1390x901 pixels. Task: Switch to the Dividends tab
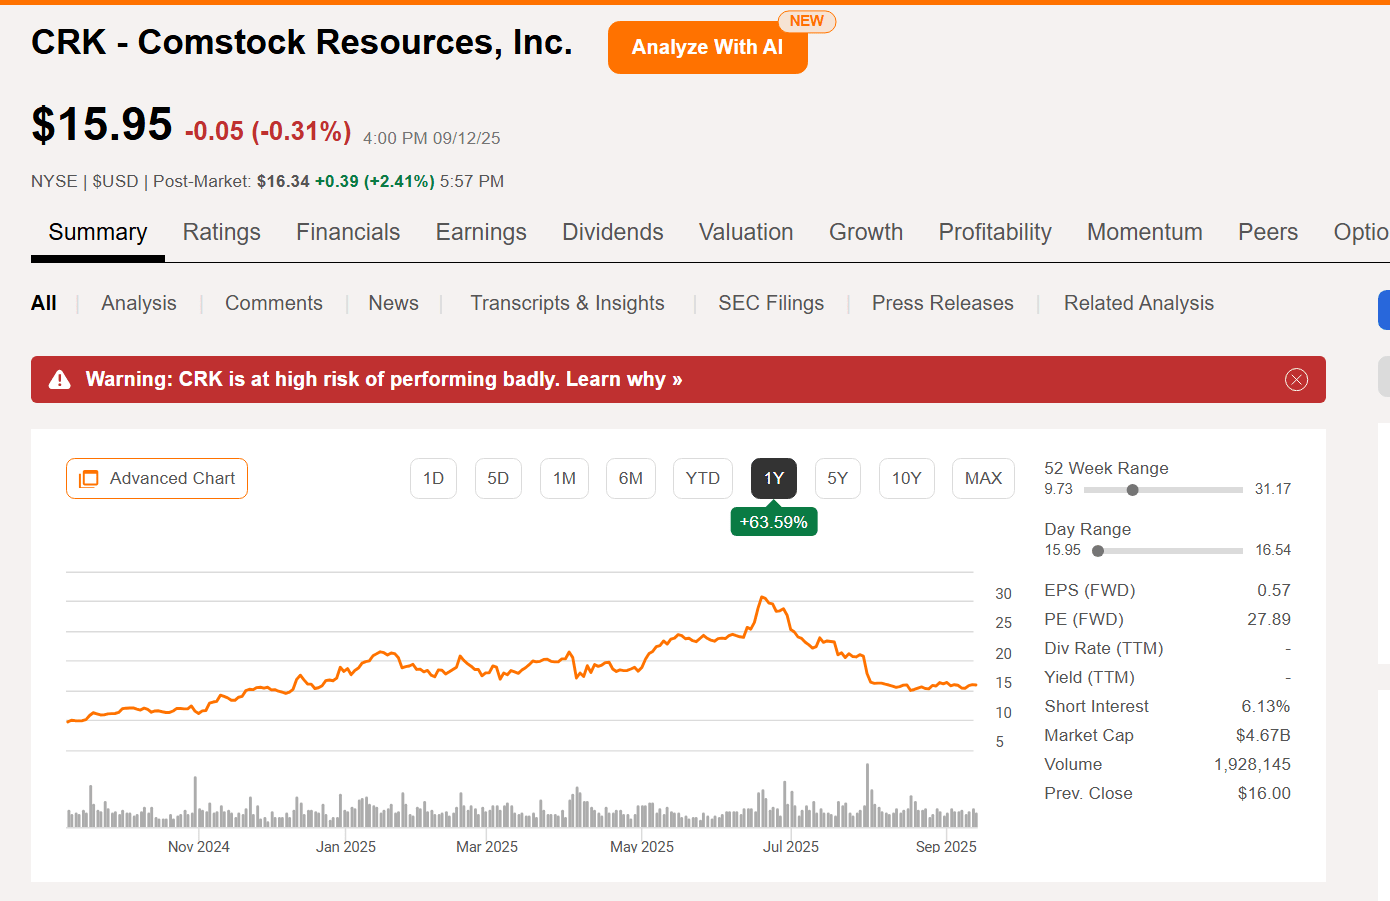(x=612, y=232)
